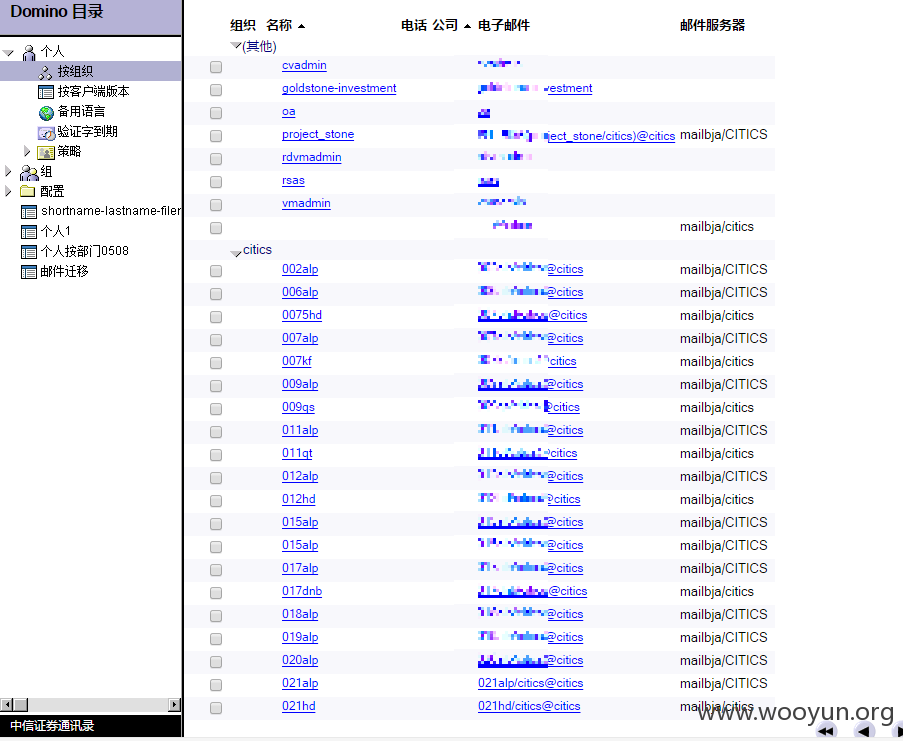
Task: Click the 电子邮件 column header
Action: tap(504, 25)
